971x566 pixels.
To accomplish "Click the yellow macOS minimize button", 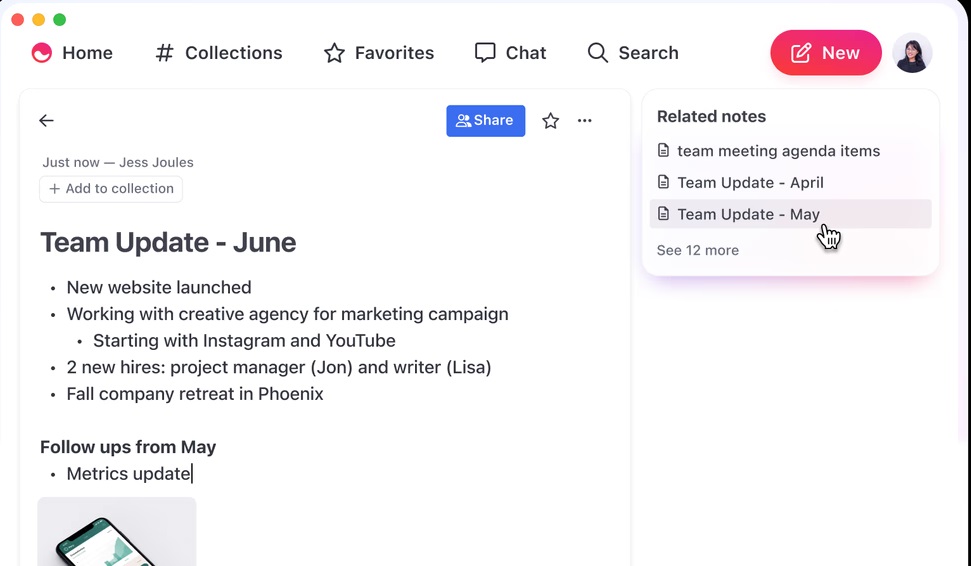I will (x=38, y=20).
